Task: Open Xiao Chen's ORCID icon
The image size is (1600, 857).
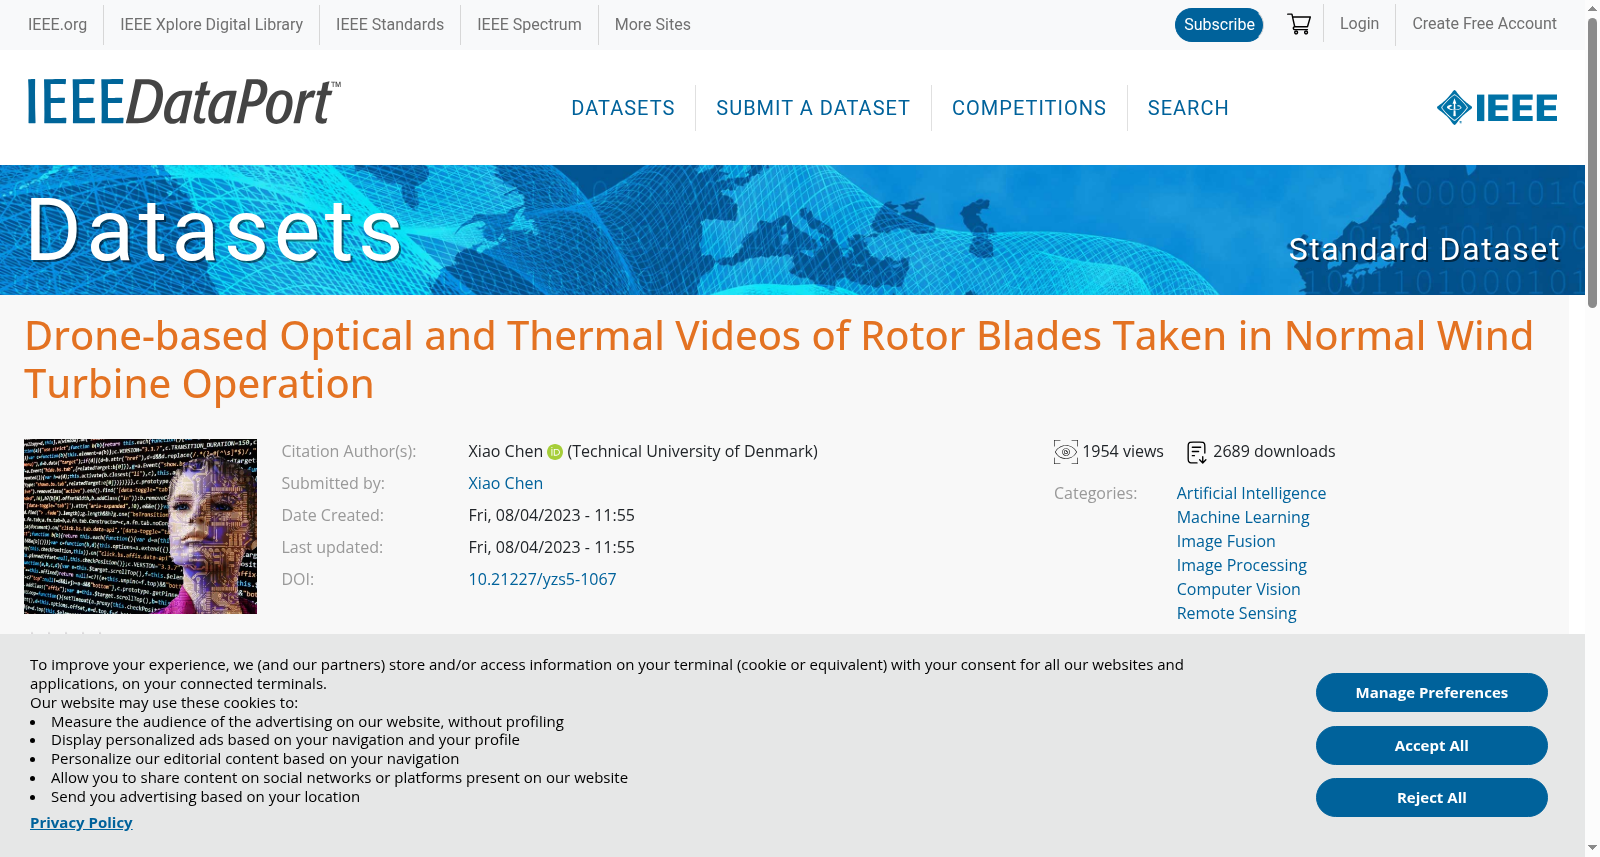Action: tap(555, 452)
